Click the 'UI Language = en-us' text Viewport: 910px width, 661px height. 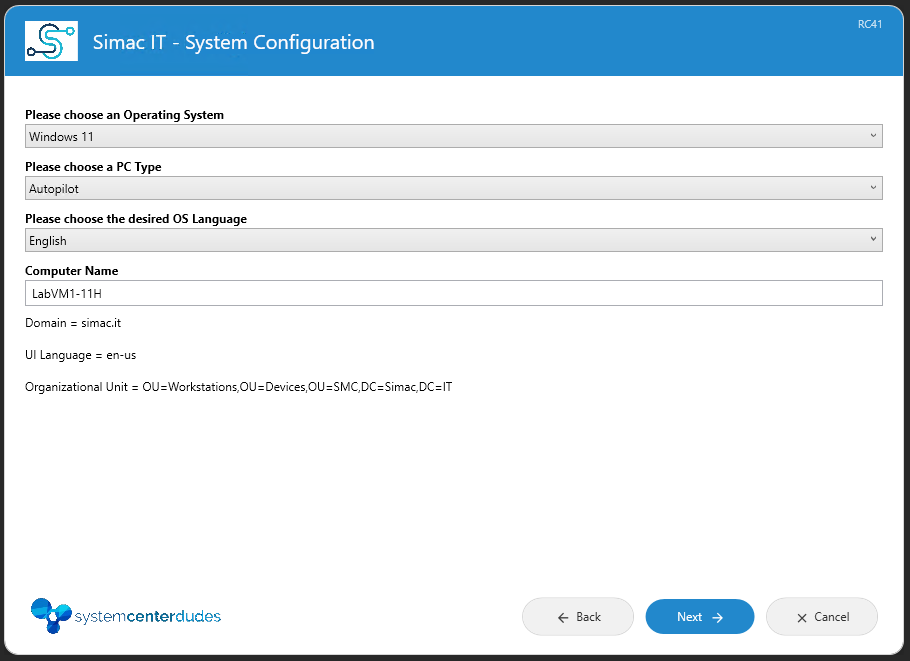coord(81,355)
